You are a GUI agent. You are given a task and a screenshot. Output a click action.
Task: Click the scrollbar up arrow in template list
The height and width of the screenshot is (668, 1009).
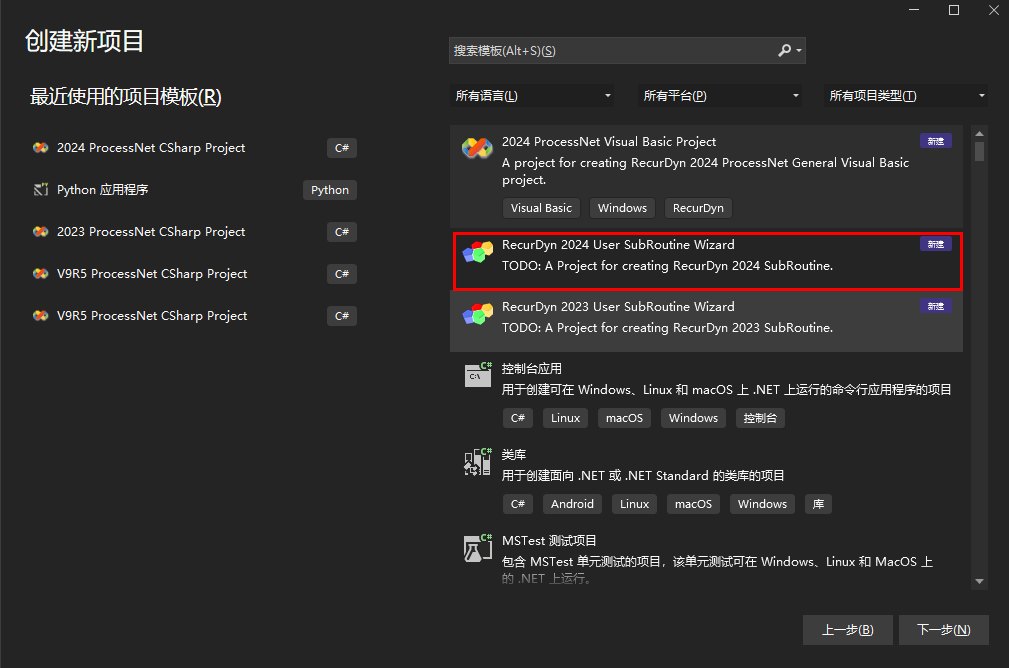click(979, 134)
